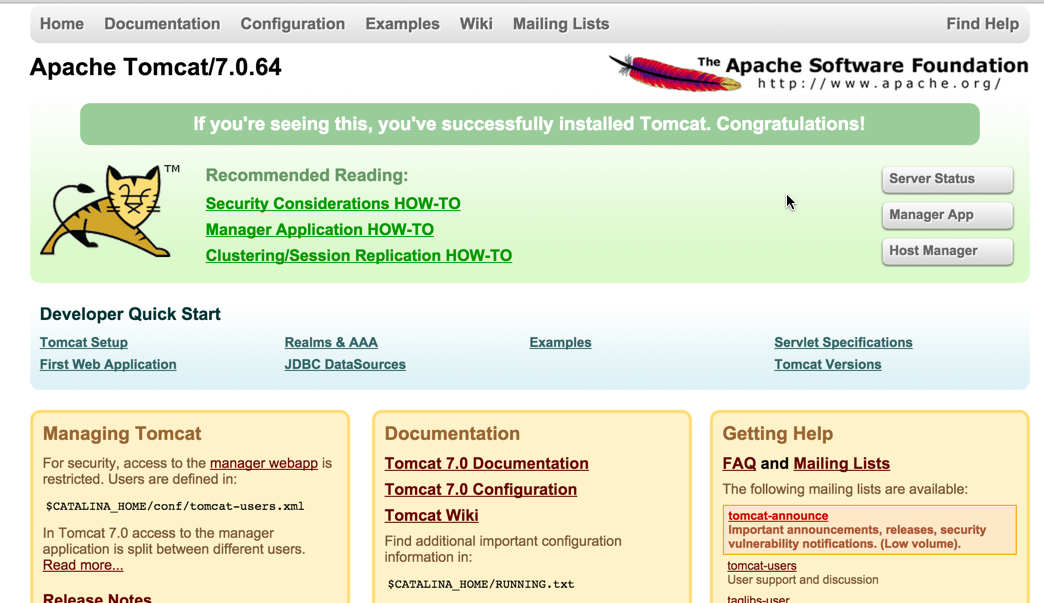The width and height of the screenshot is (1044, 603).
Task: Click the Recommended Reading heading
Action: coord(306,175)
